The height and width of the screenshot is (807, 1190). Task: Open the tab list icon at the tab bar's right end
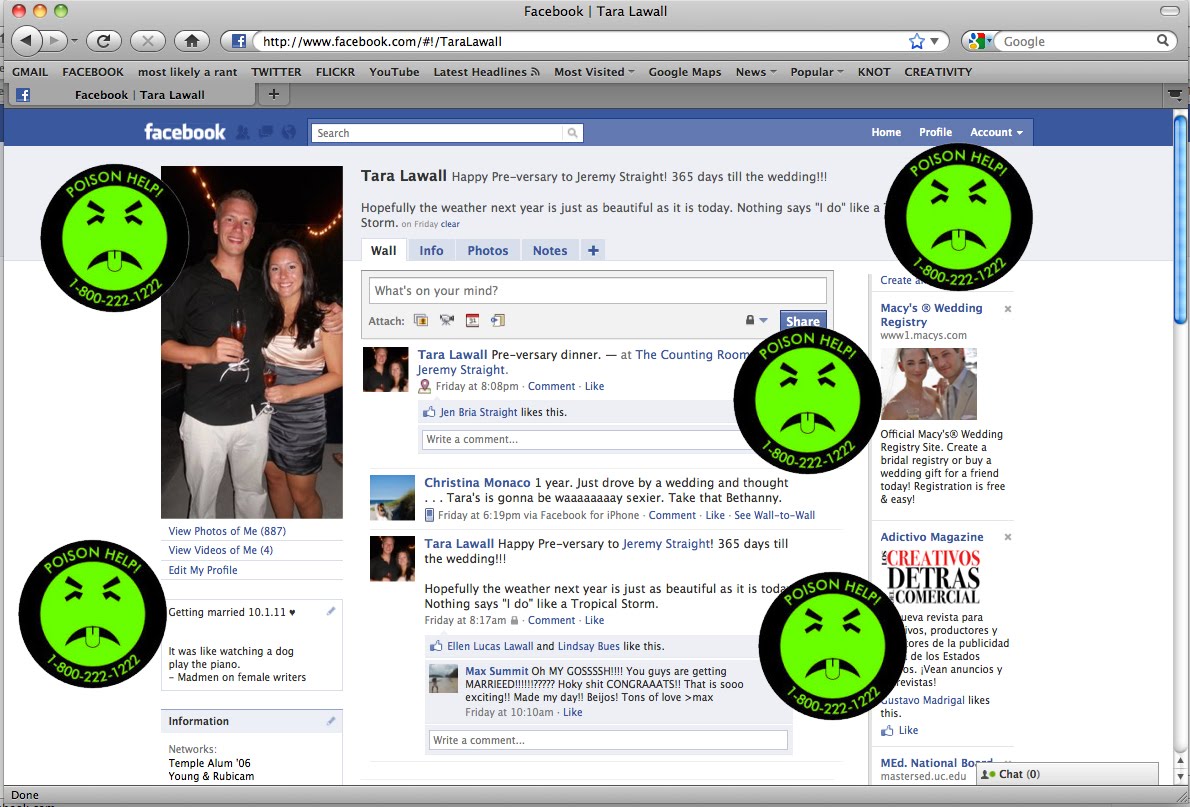(x=1175, y=94)
